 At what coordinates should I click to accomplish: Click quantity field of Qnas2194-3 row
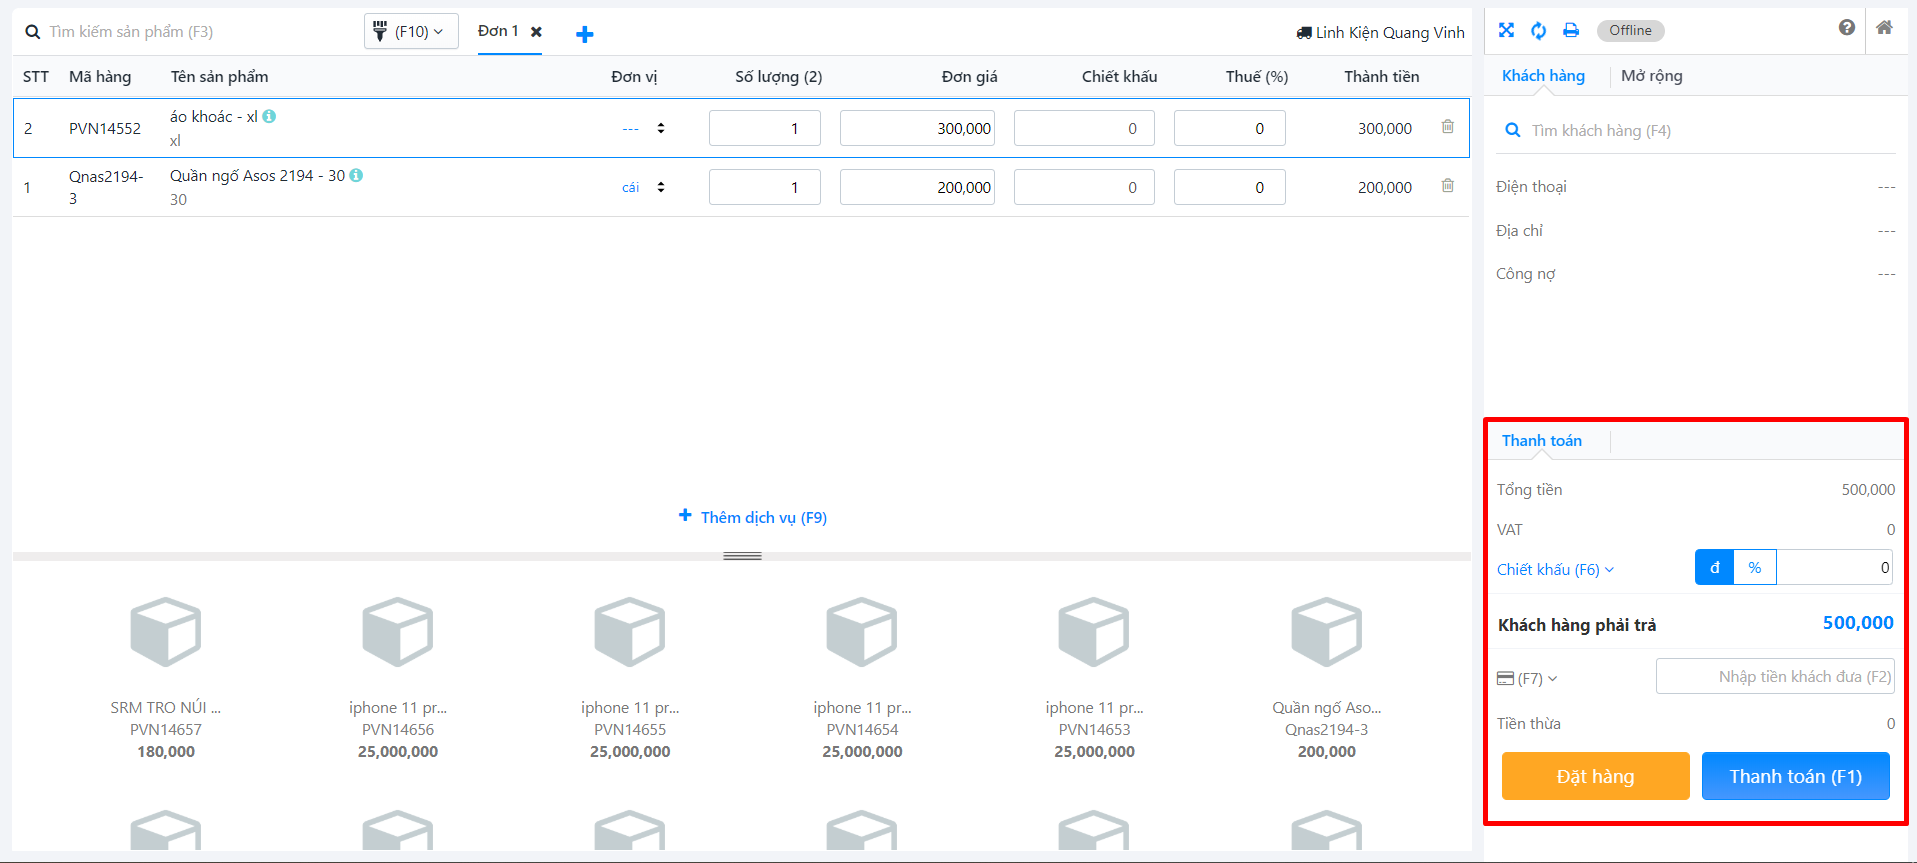765,187
